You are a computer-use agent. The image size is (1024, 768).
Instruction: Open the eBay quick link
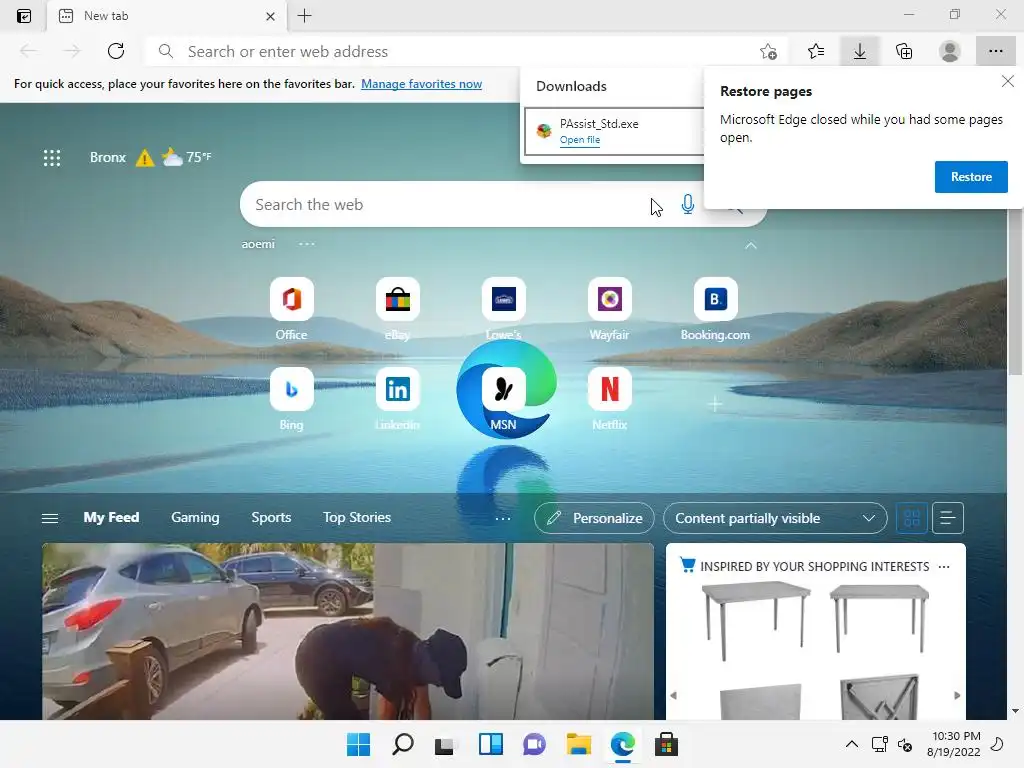(397, 310)
